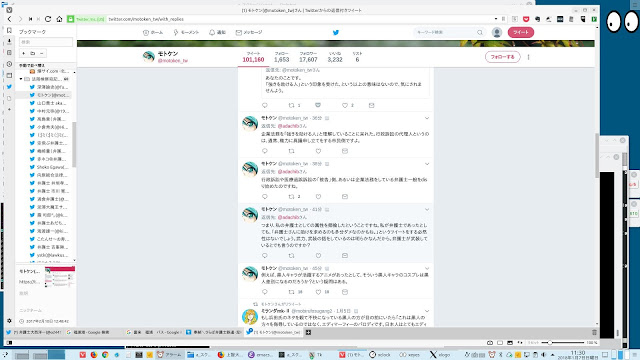Open the chevron menu on 41-minute tweet
Image resolution: width=640 pixels, height=360 pixels.
[427, 210]
